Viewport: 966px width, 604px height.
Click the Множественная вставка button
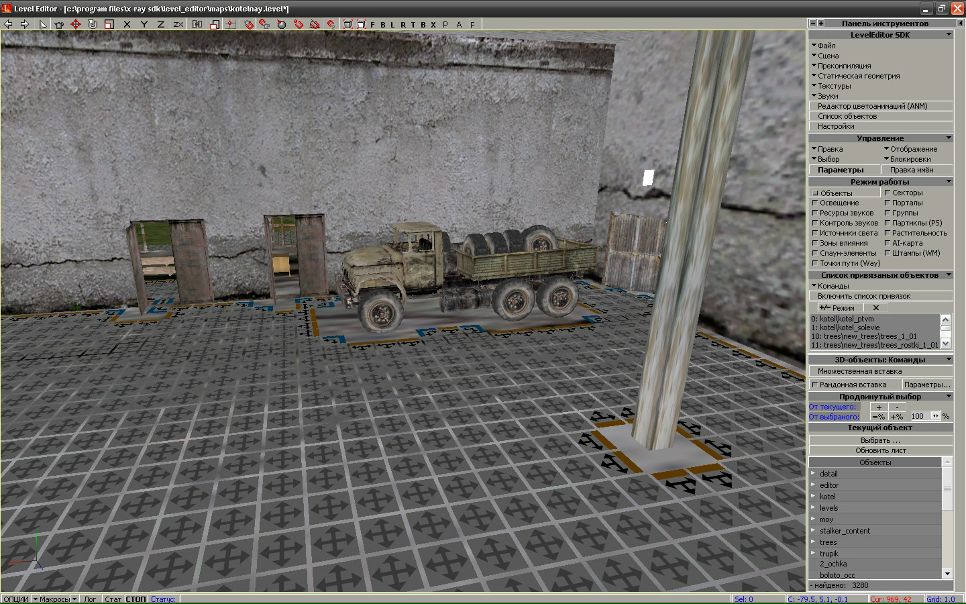click(x=880, y=371)
